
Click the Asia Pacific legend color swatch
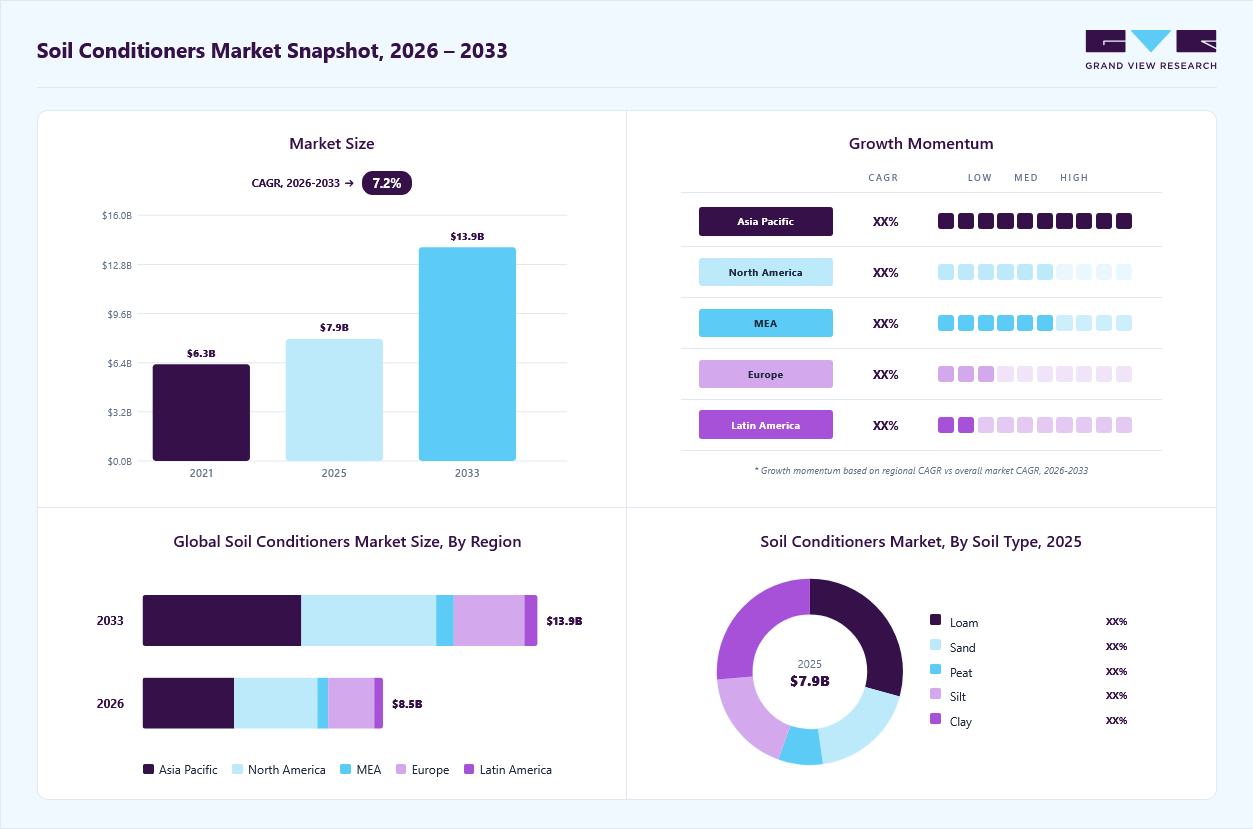pyautogui.click(x=149, y=770)
